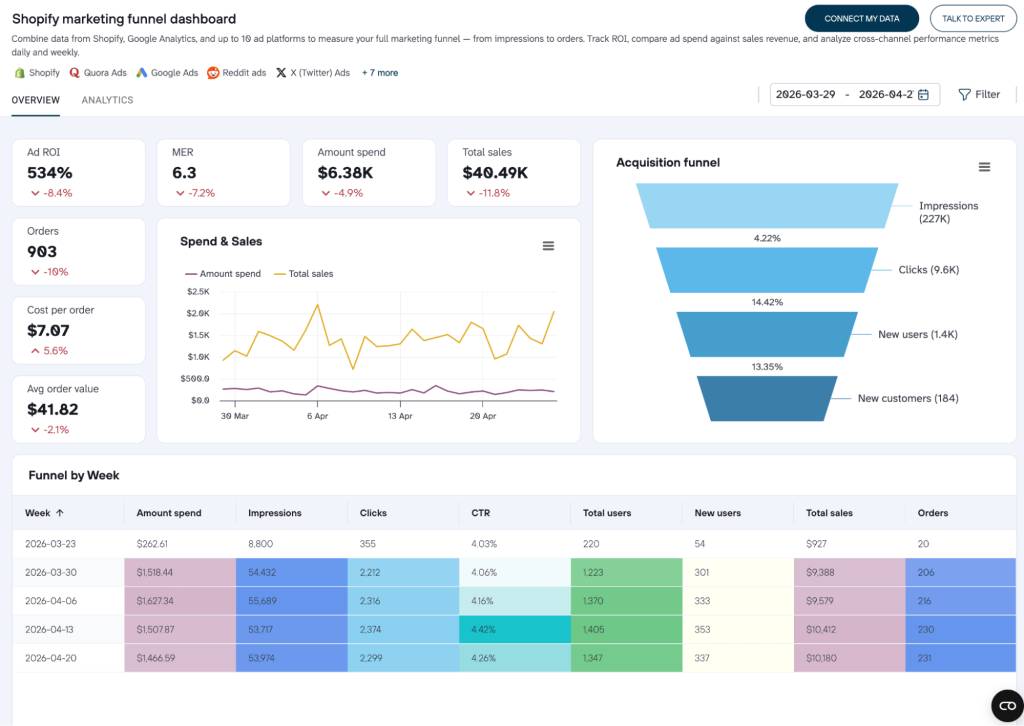Click the Funnel by Week heading
Viewport: 1024px width, 726px height.
pyautogui.click(x=74, y=475)
